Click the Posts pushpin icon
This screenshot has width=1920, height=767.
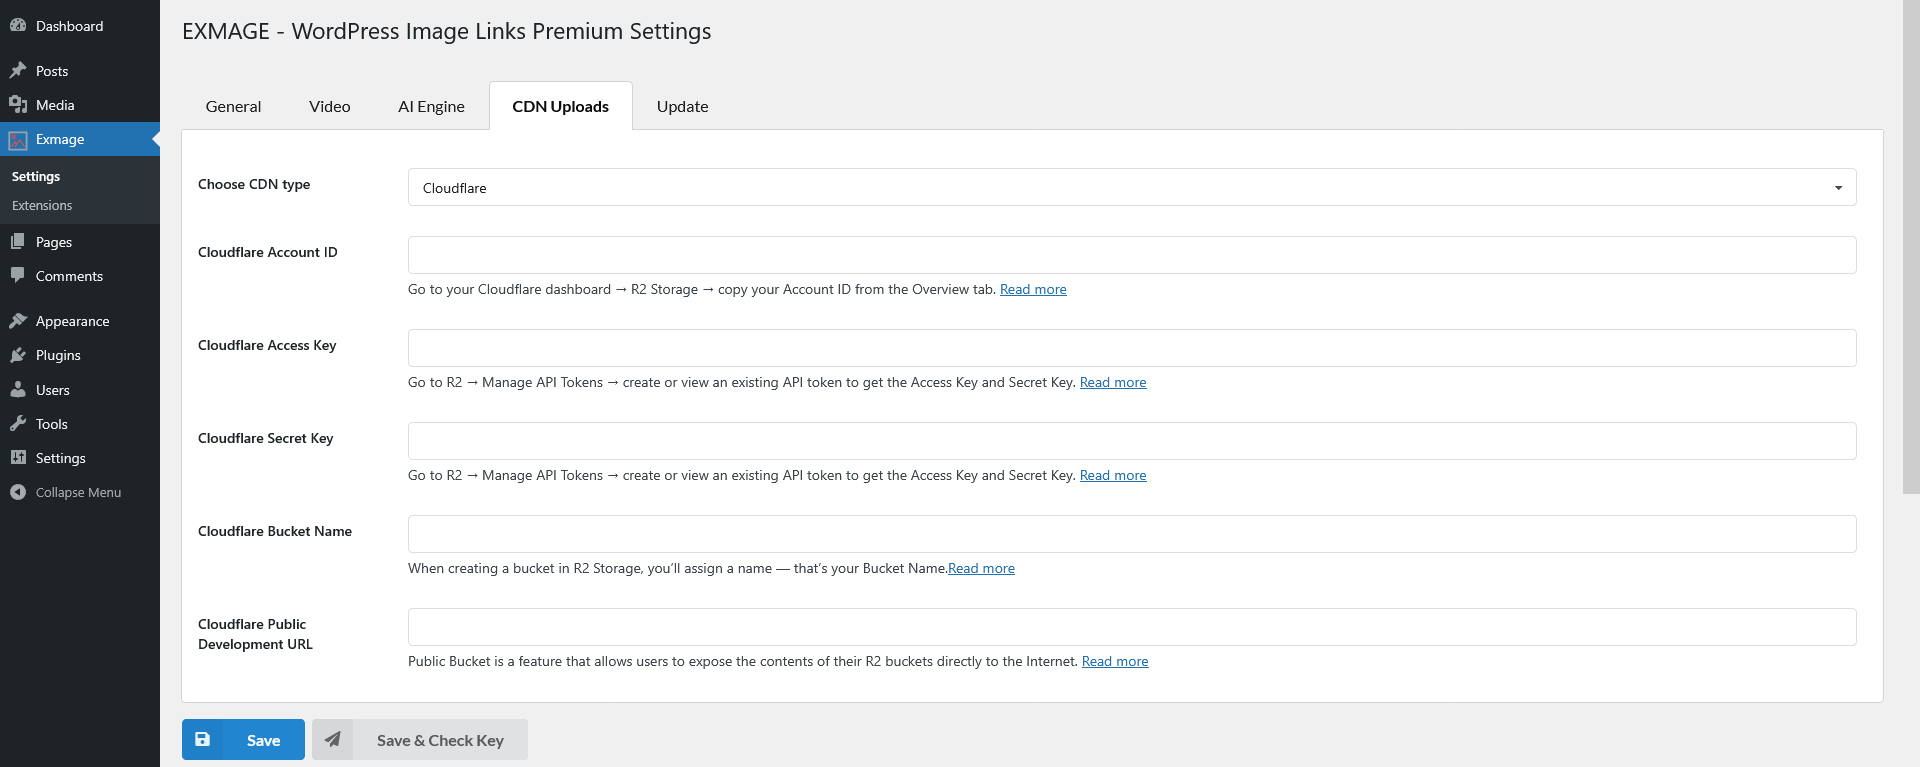[x=18, y=71]
